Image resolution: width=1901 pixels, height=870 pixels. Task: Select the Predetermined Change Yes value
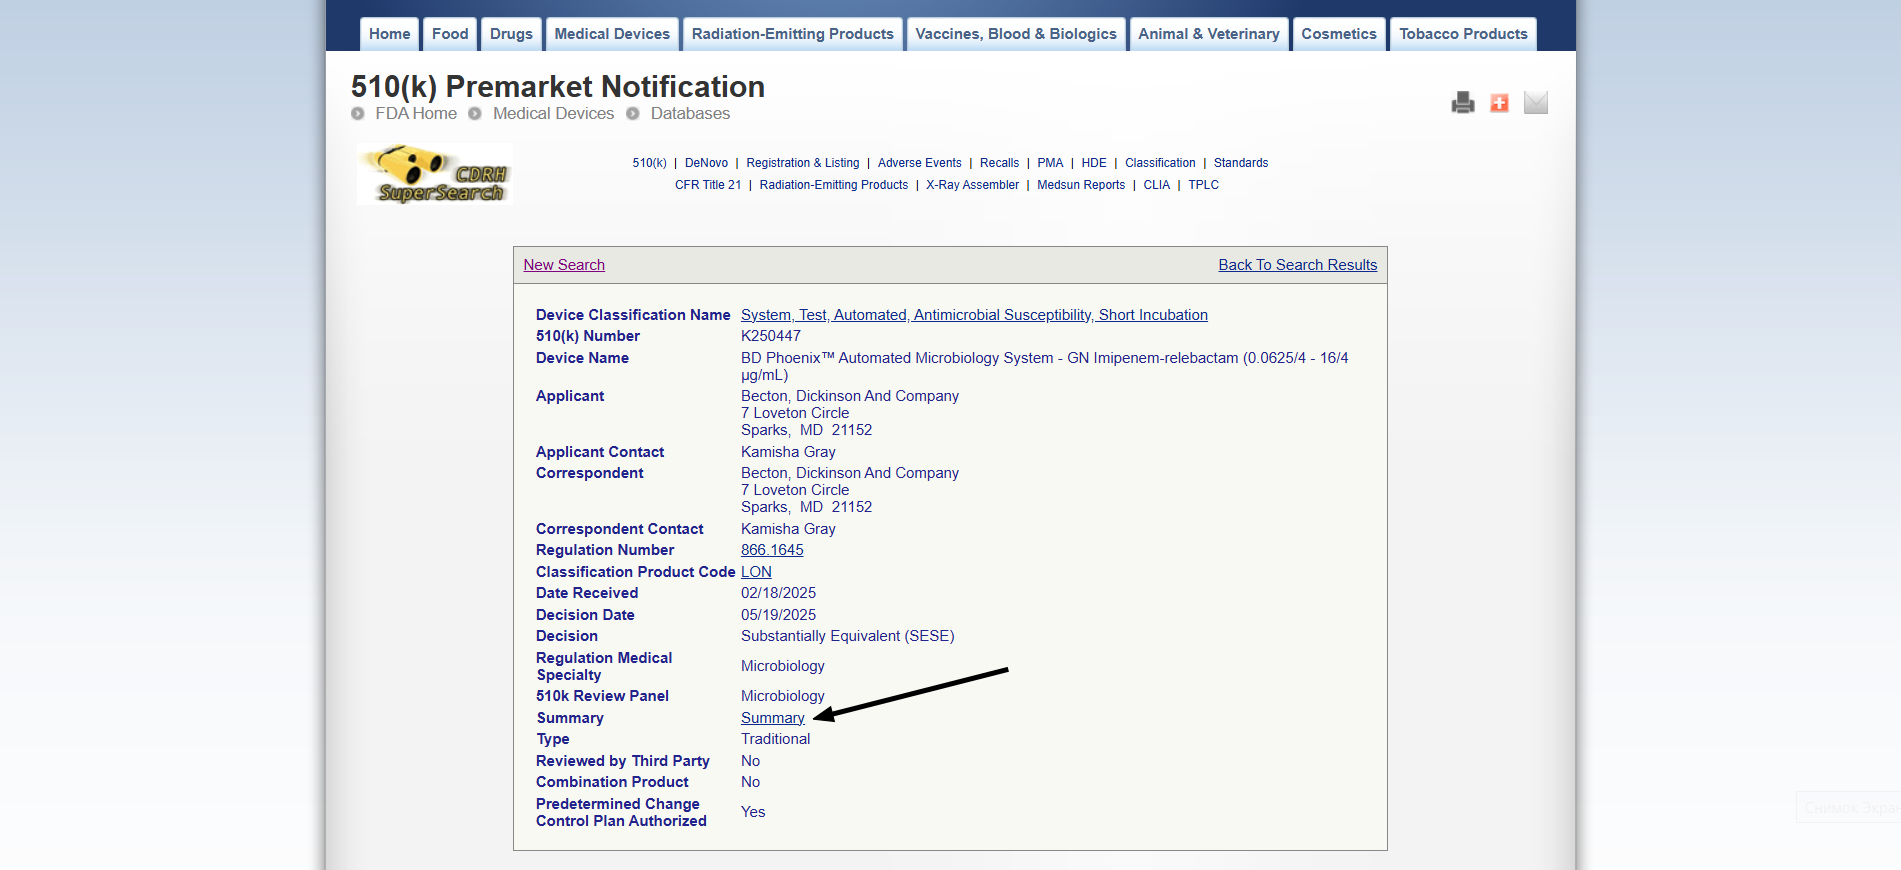point(753,812)
